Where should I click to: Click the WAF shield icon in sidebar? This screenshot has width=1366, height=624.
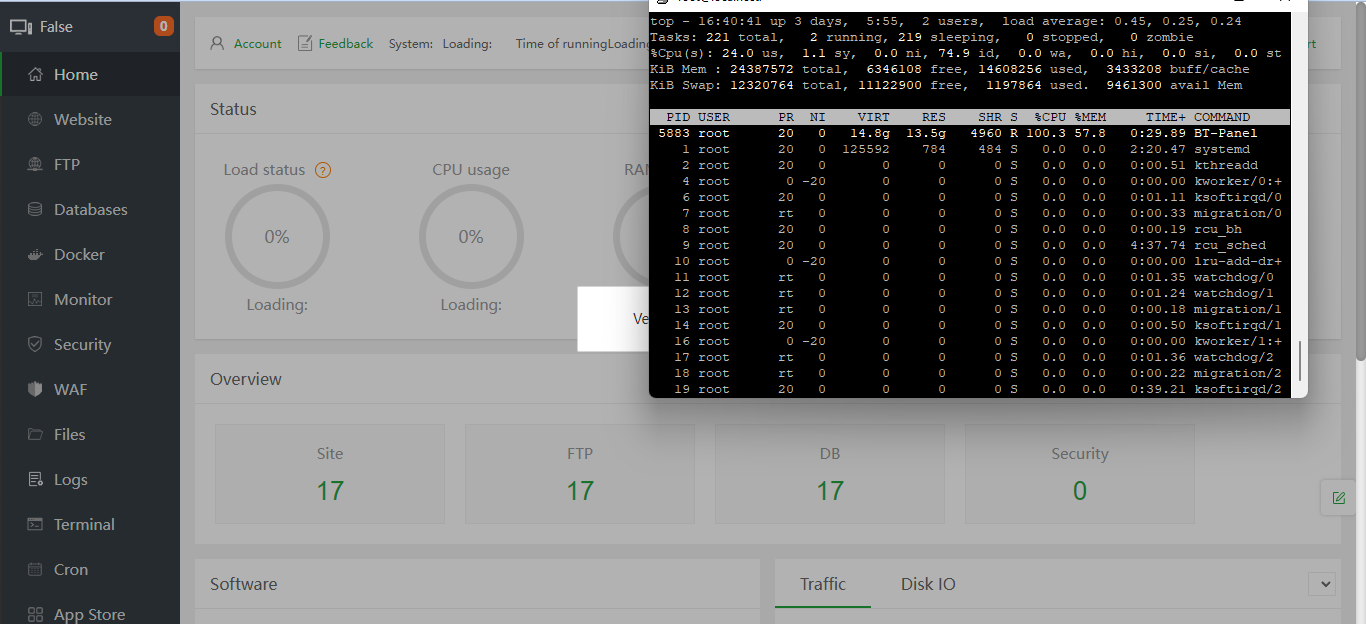tap(35, 390)
